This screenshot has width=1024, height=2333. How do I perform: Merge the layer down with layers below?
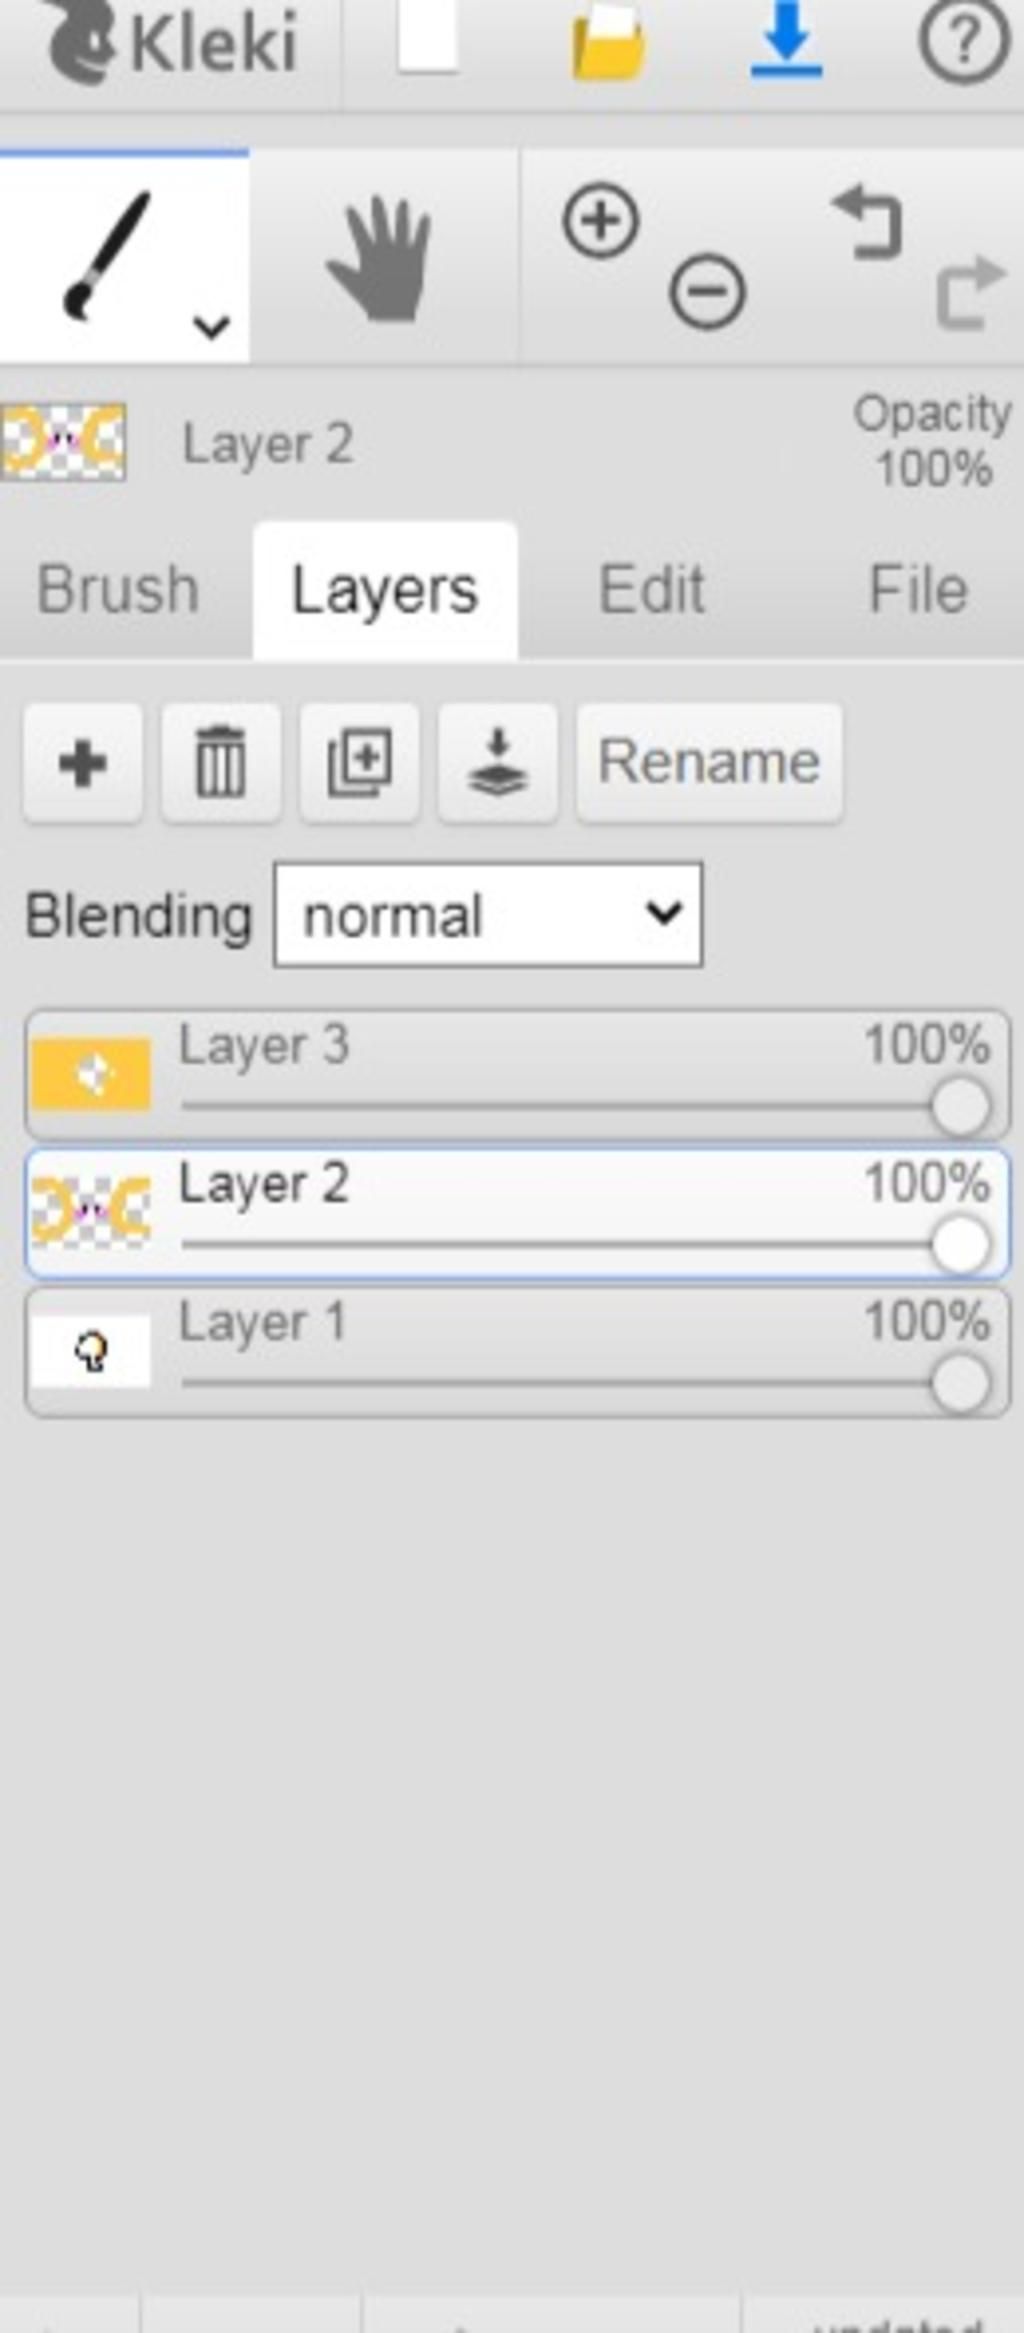click(x=498, y=763)
